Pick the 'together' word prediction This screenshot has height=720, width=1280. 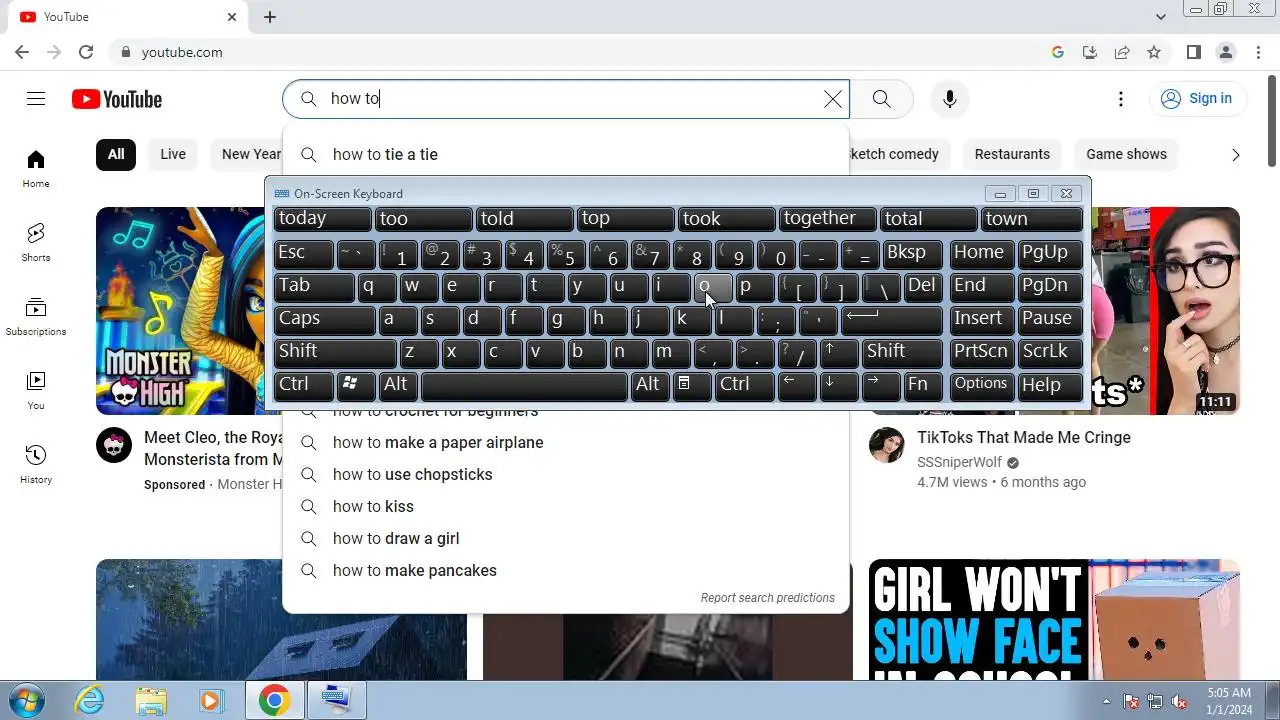828,219
